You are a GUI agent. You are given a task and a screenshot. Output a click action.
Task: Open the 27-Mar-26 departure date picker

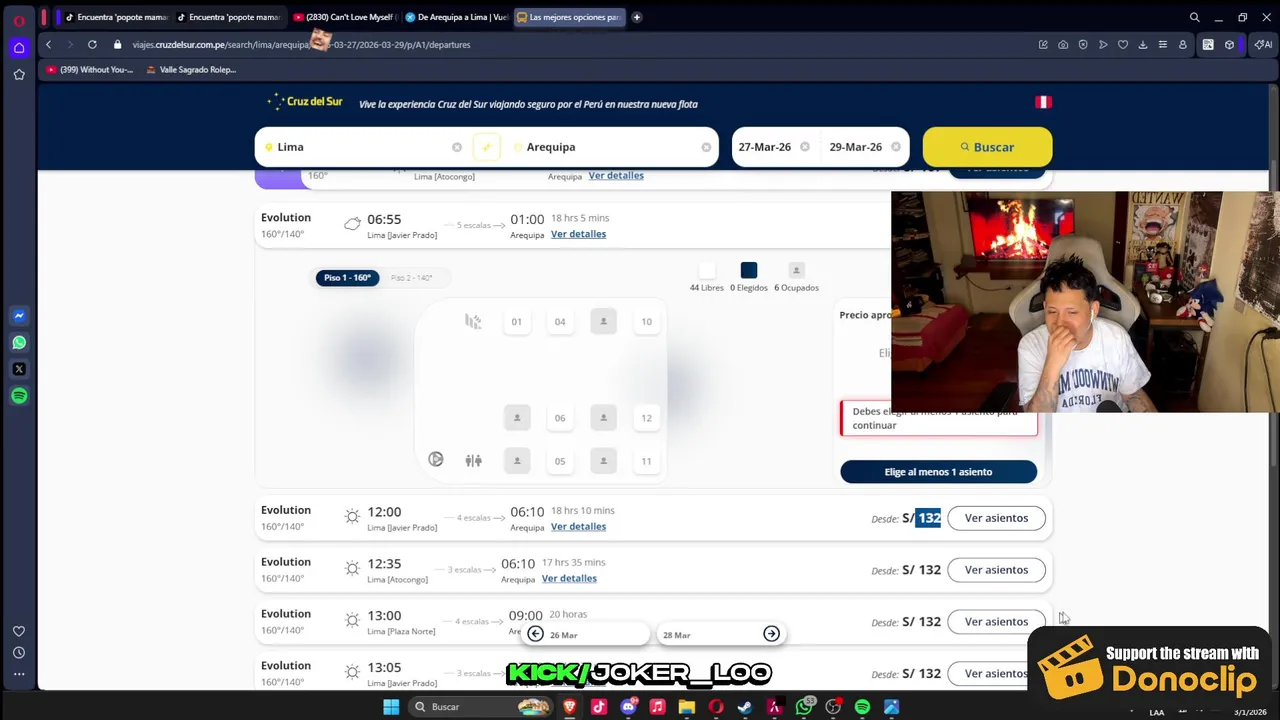(765, 147)
